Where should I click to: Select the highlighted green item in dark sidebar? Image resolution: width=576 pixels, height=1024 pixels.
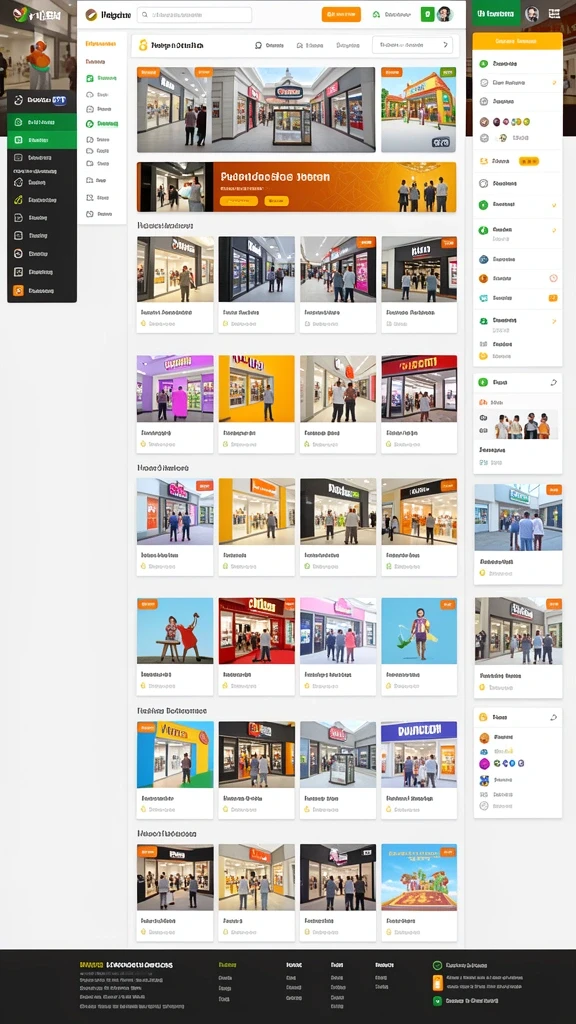pos(42,122)
